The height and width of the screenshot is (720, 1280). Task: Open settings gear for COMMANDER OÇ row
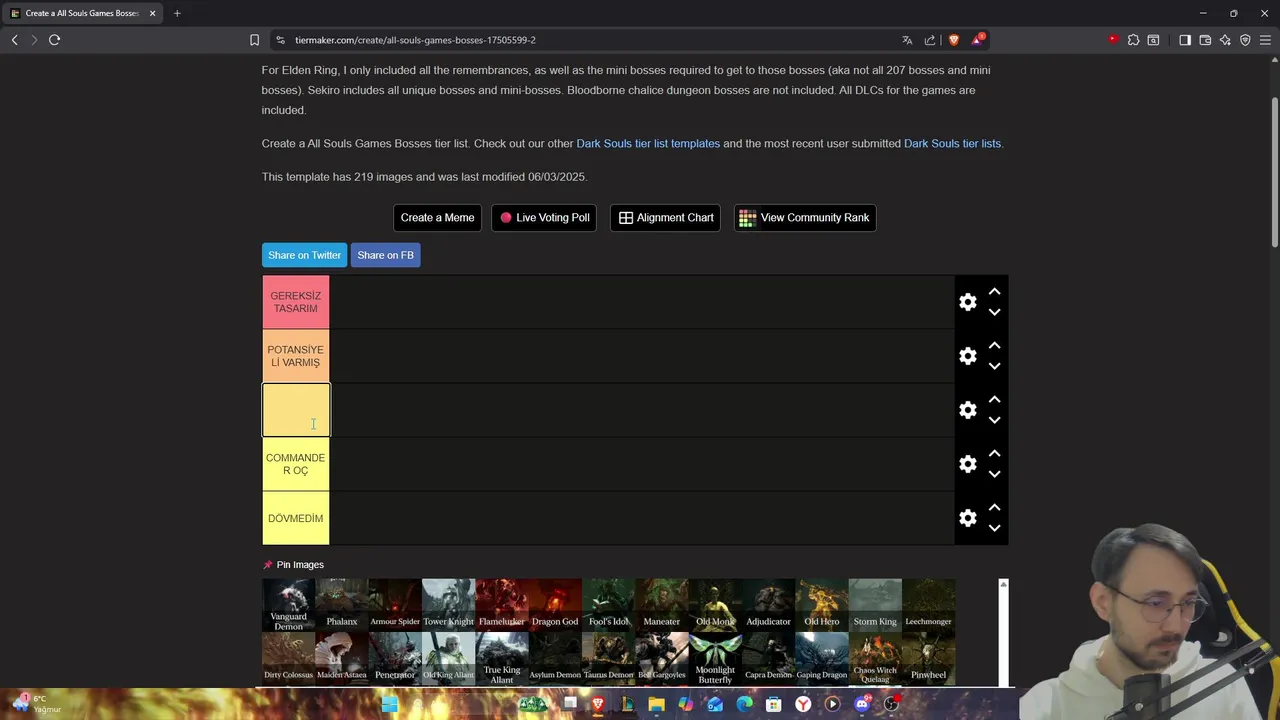[x=967, y=464]
